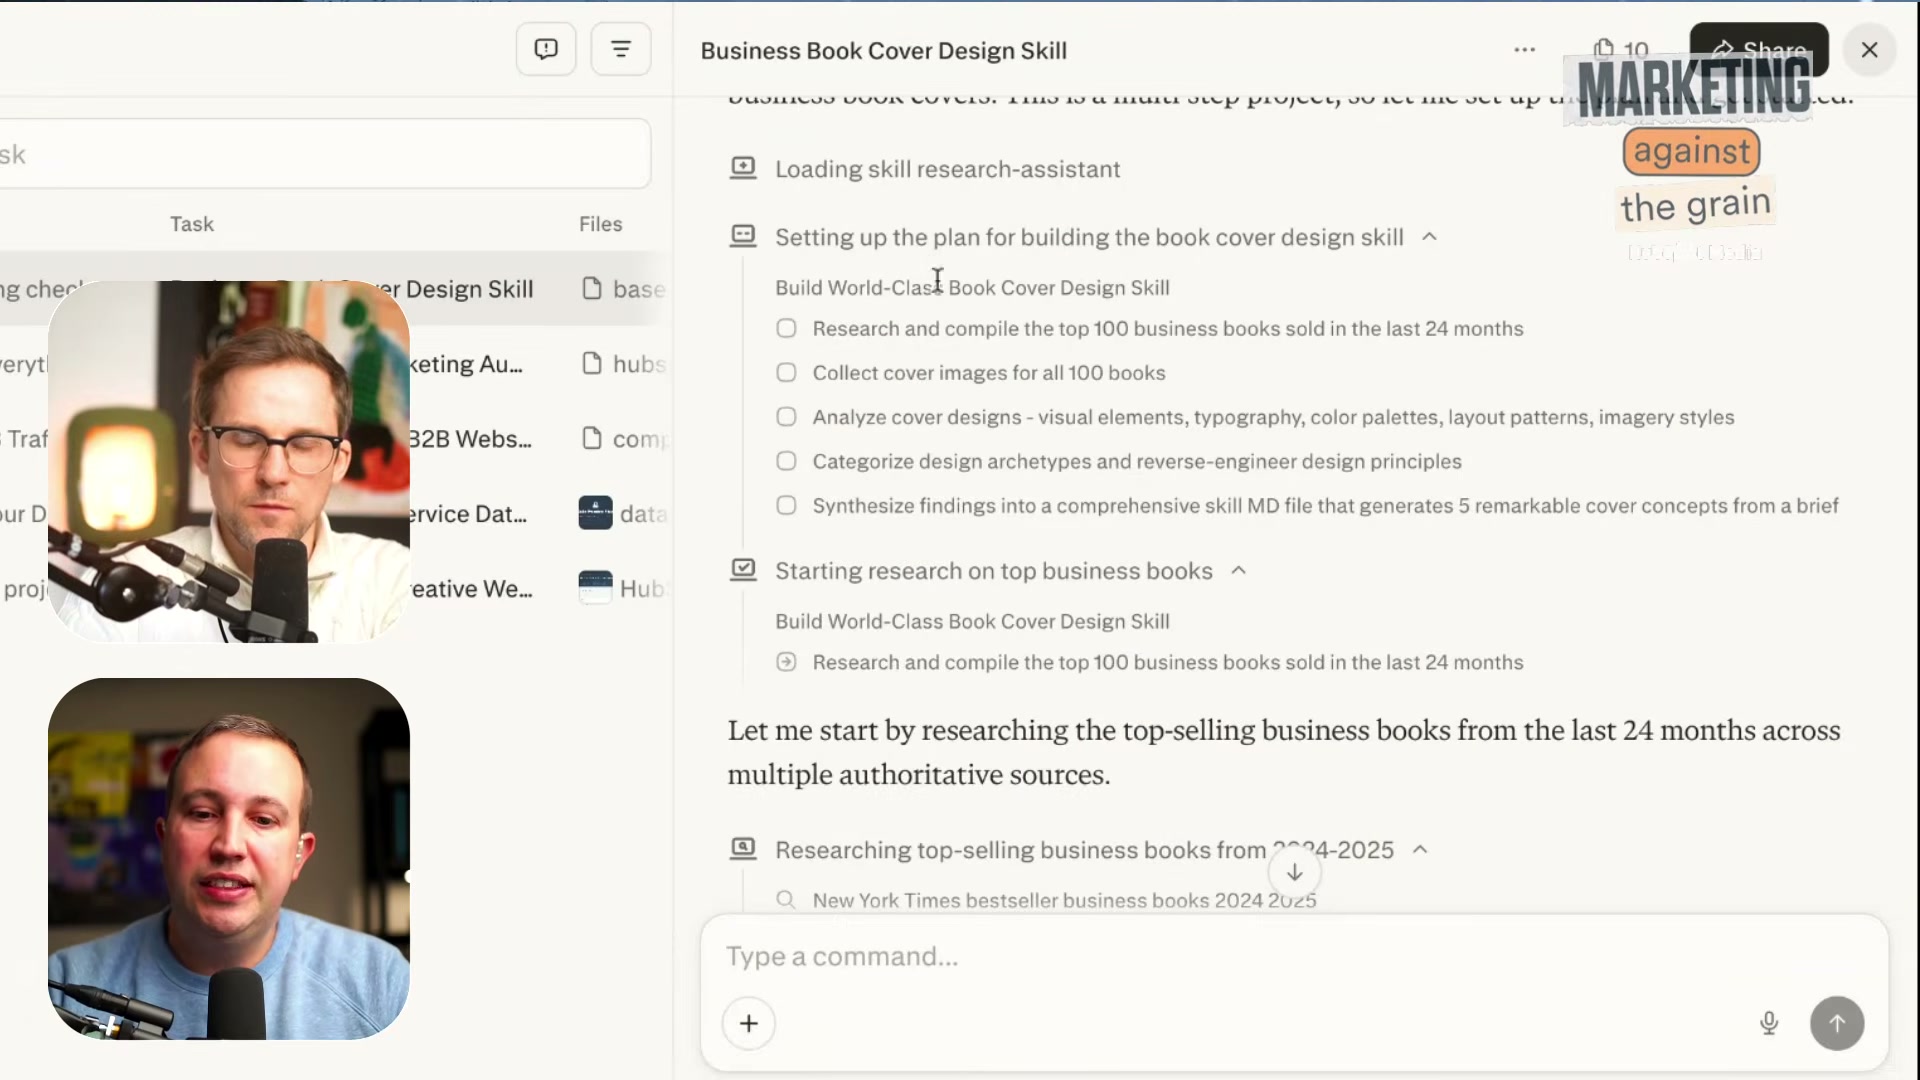This screenshot has height=1080, width=1920.
Task: Open the 'data' file thumbnail icon
Action: [595, 513]
